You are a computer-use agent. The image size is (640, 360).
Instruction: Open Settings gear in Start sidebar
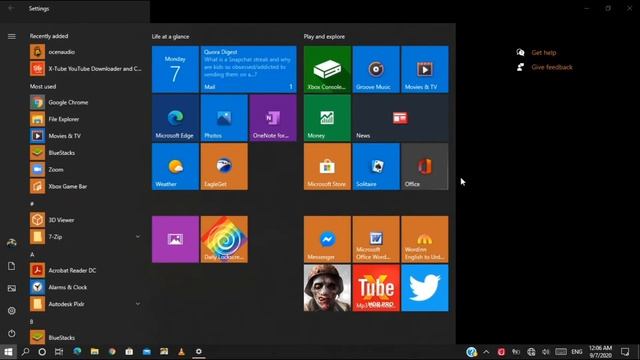coord(11,311)
